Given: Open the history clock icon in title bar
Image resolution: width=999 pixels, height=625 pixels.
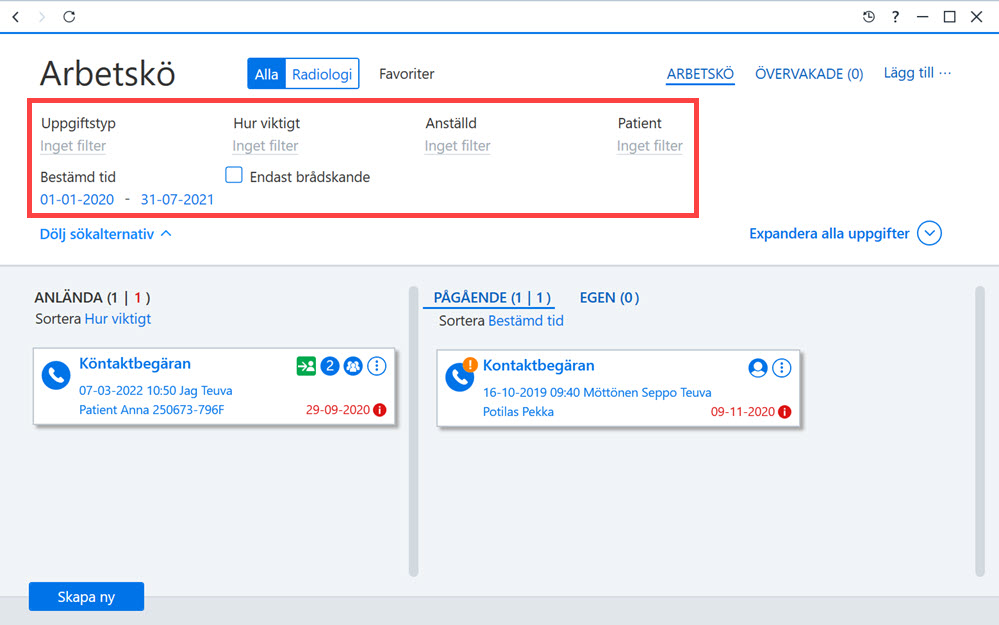Looking at the screenshot, I should click(x=868, y=17).
